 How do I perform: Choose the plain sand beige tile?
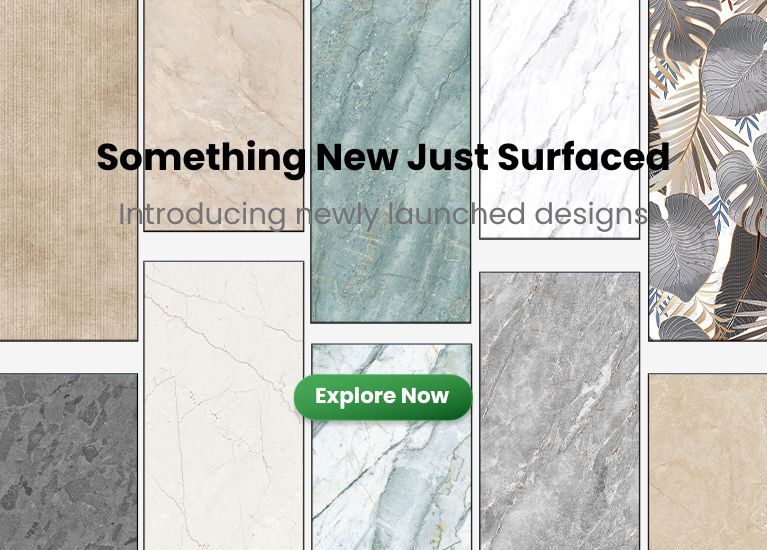(x=708, y=461)
